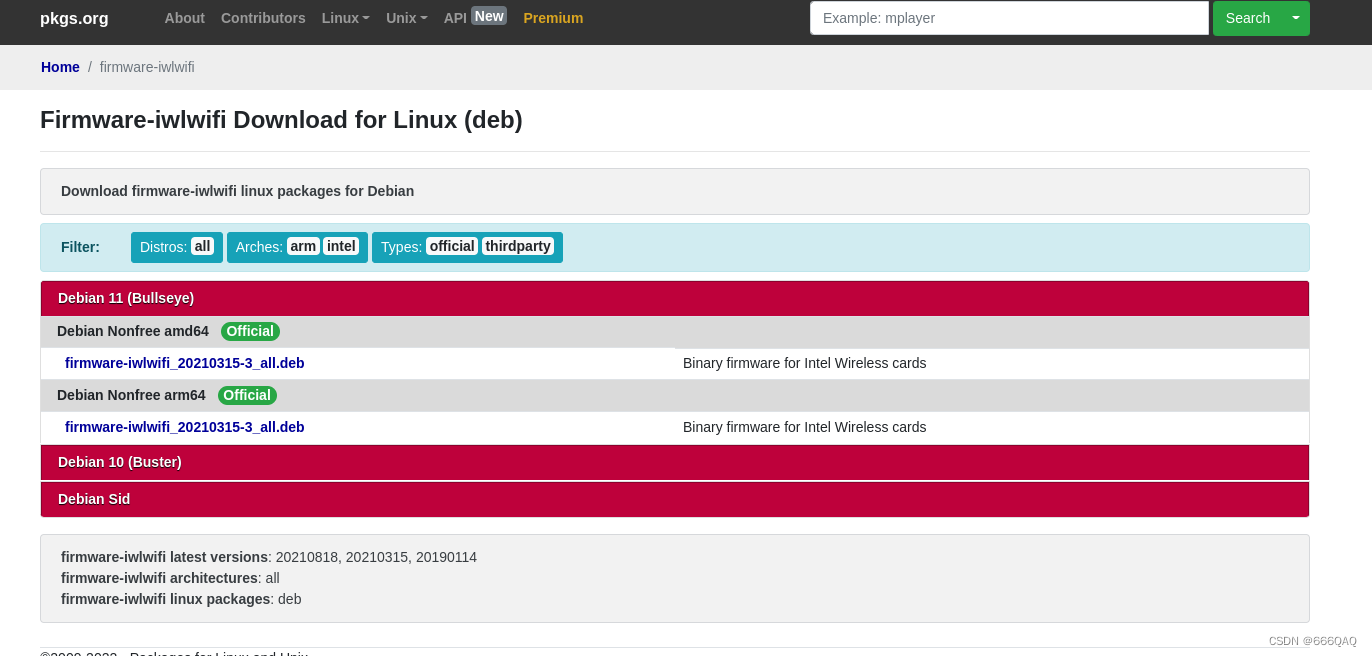The width and height of the screenshot is (1372, 656).
Task: Focus the package search input field
Action: point(1009,18)
